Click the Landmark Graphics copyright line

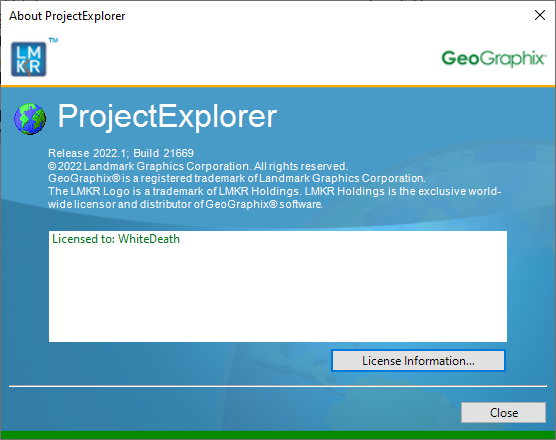198,166
